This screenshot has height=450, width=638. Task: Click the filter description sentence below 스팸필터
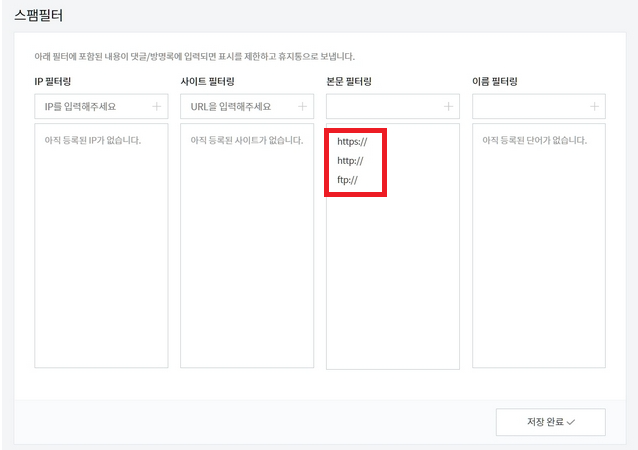[x=194, y=56]
